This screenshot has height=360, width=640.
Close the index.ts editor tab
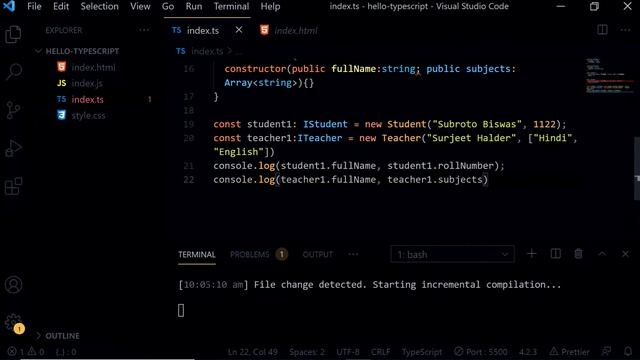pos(239,30)
